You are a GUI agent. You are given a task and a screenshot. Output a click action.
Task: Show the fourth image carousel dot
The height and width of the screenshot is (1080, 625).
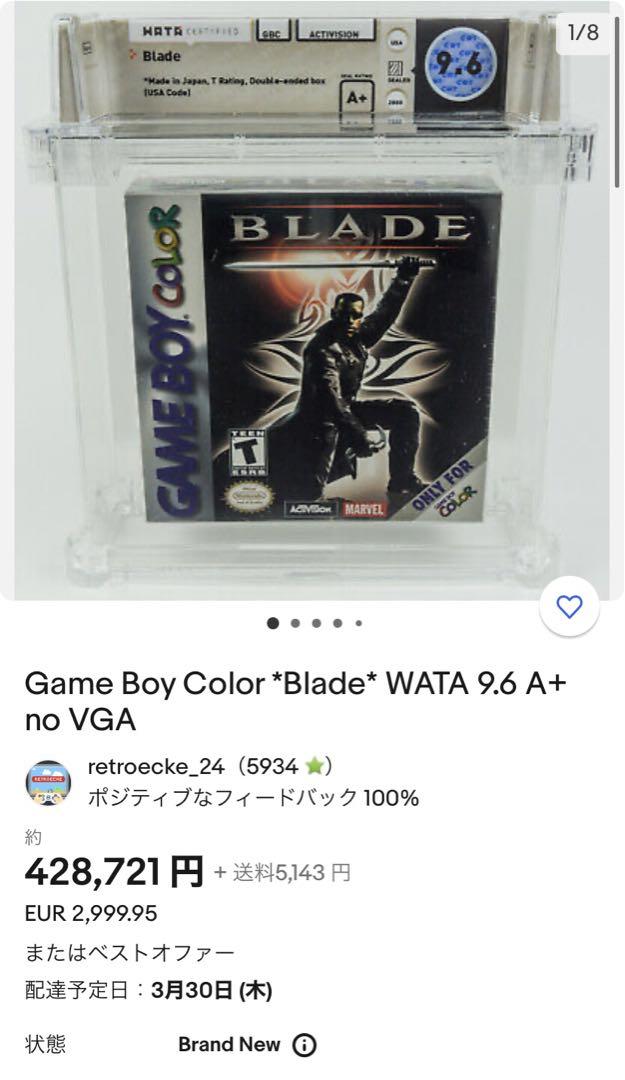pos(338,623)
